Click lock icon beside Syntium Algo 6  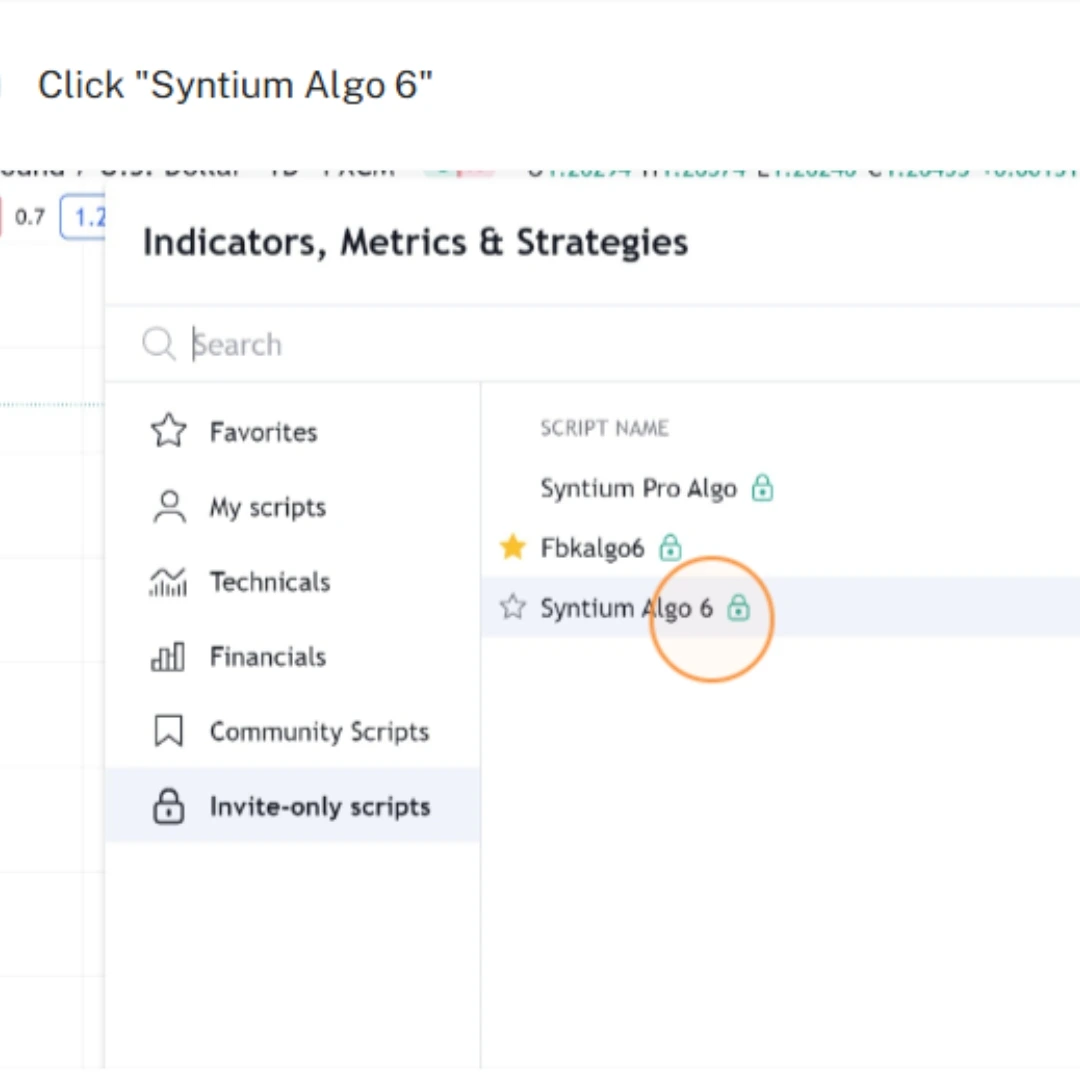(x=738, y=608)
